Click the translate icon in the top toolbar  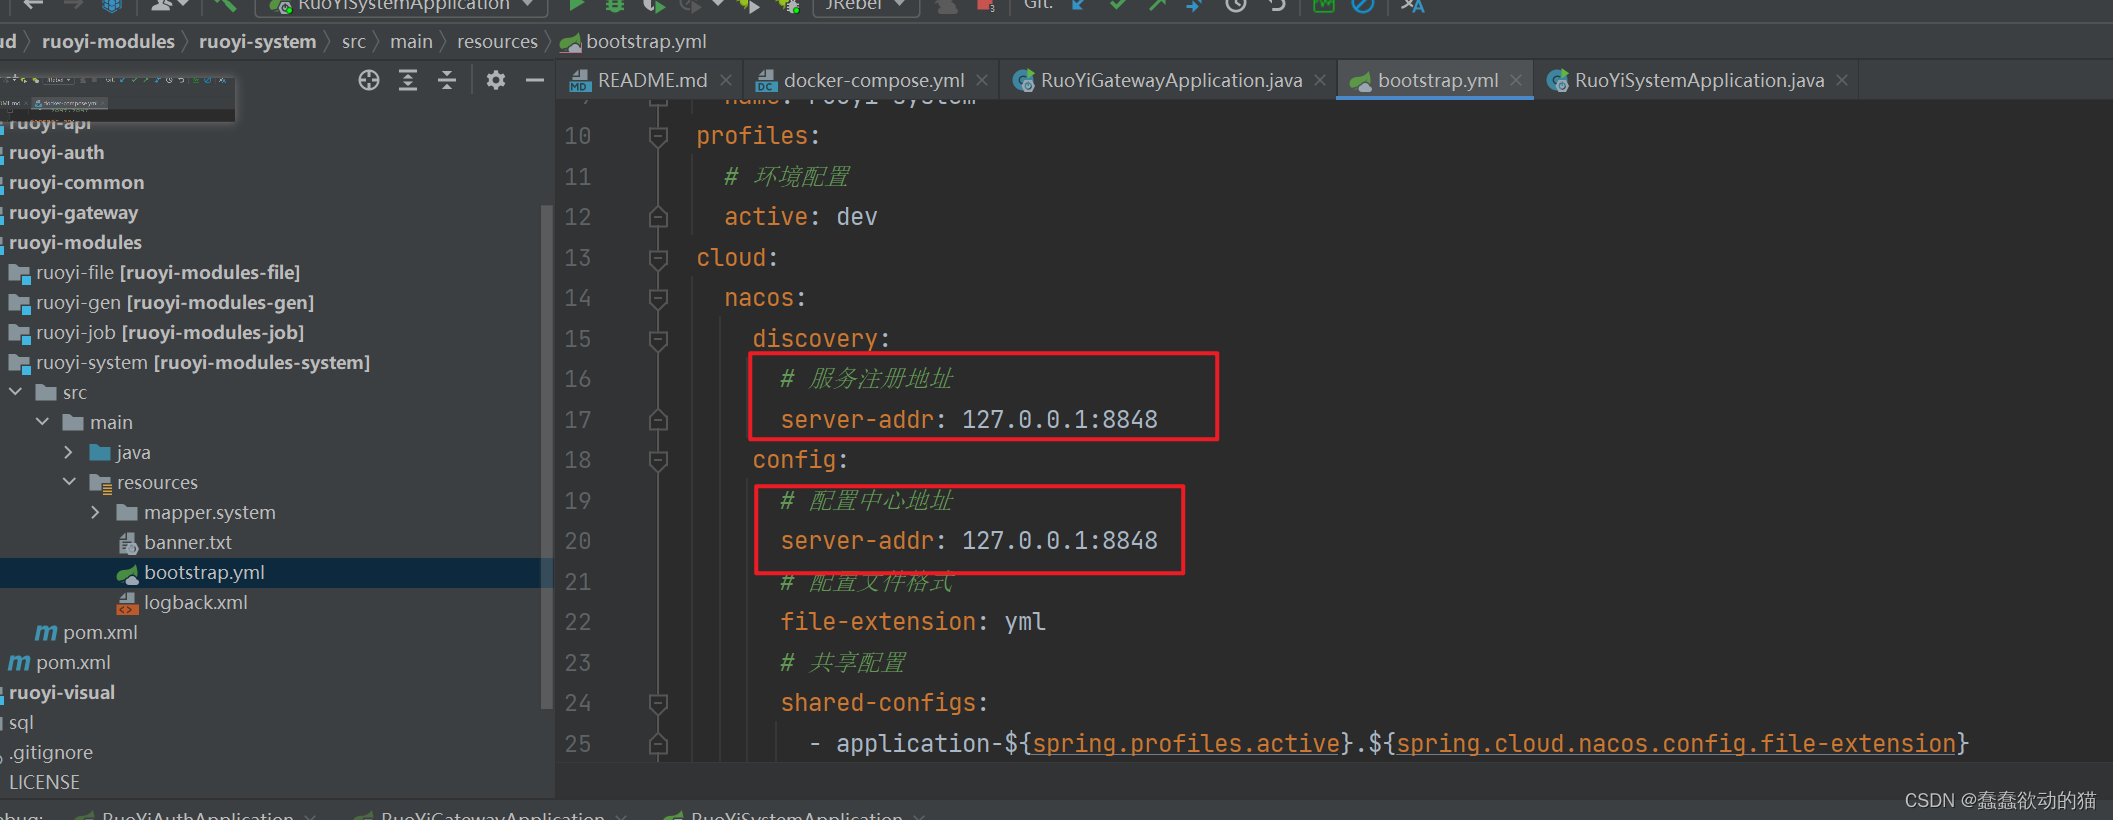[x=1412, y=5]
